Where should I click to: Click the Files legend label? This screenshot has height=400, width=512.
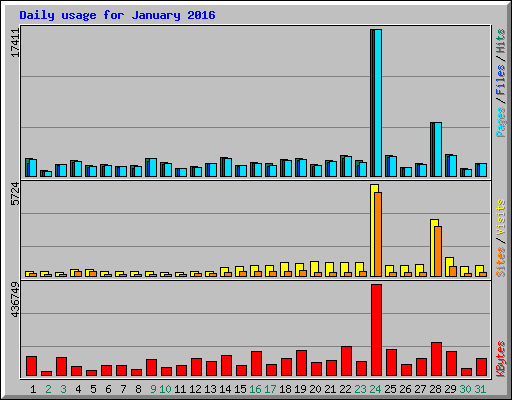tap(501, 80)
